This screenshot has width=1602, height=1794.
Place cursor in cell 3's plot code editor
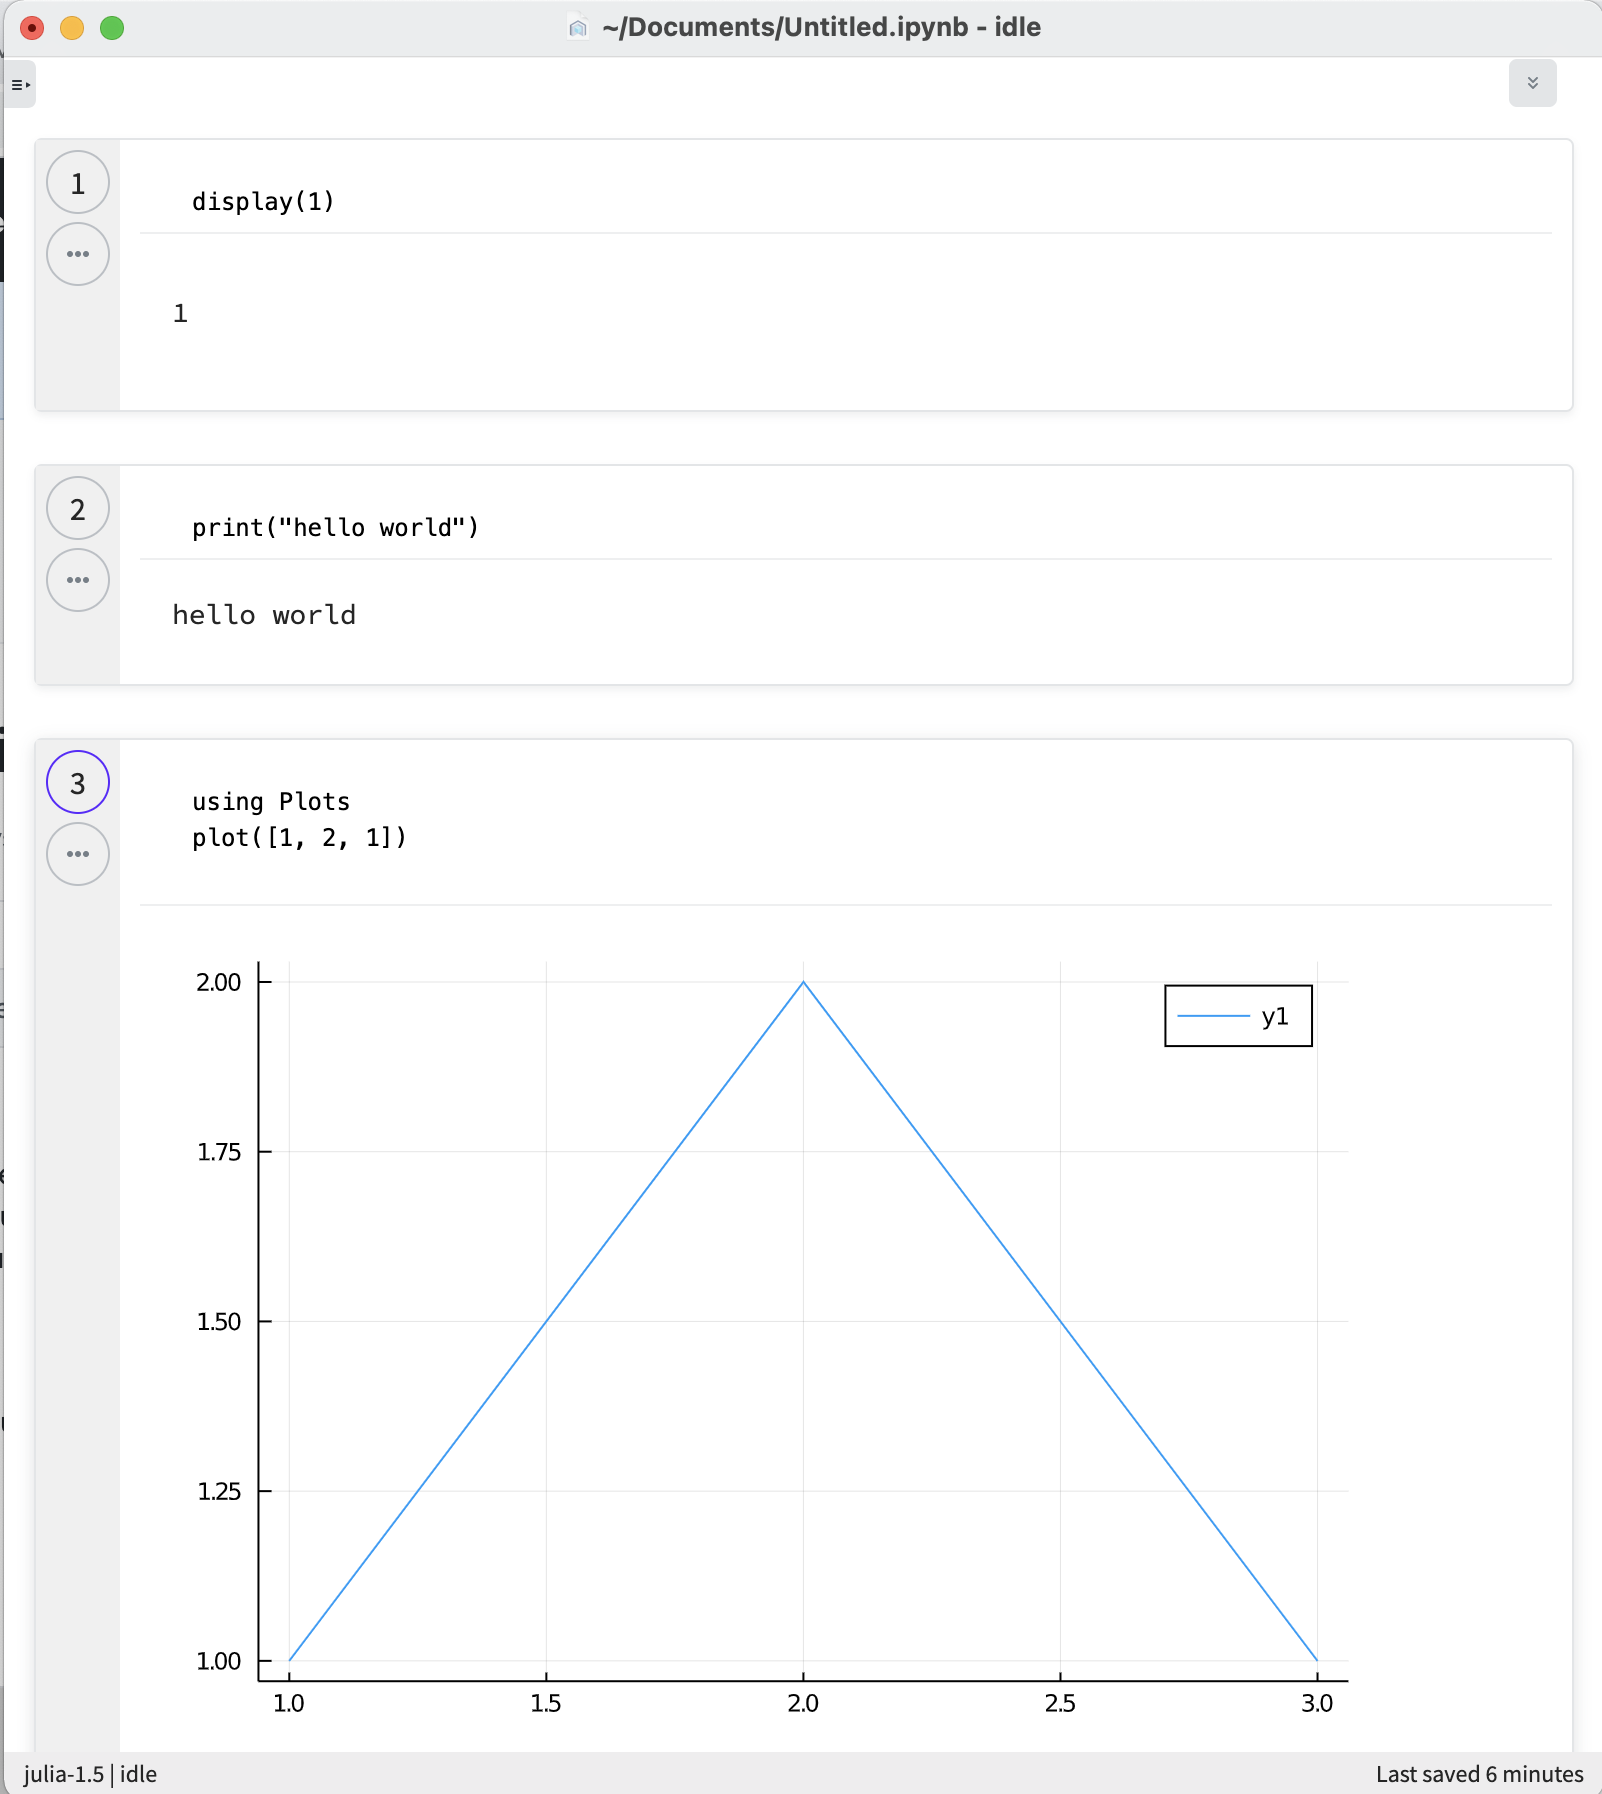(300, 838)
